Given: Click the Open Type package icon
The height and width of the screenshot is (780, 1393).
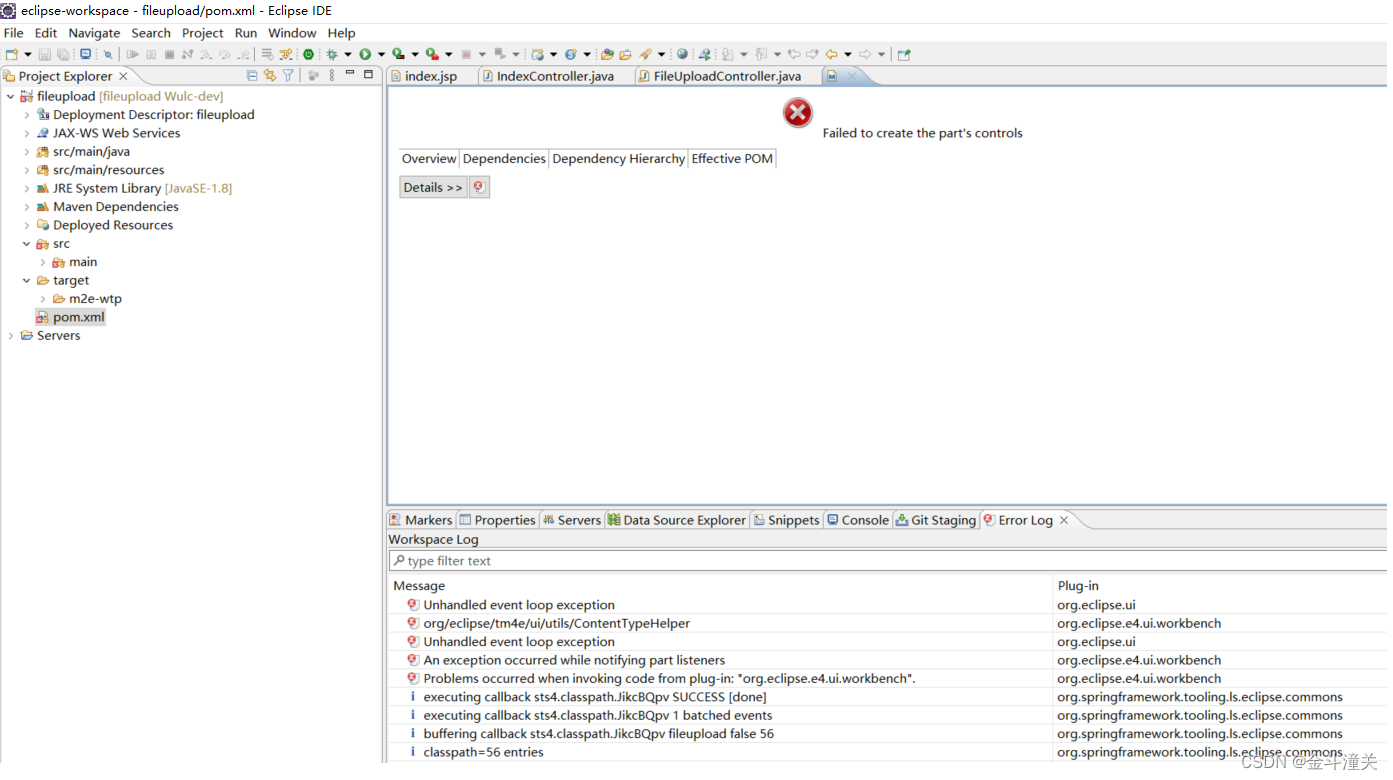Looking at the screenshot, I should [x=607, y=54].
